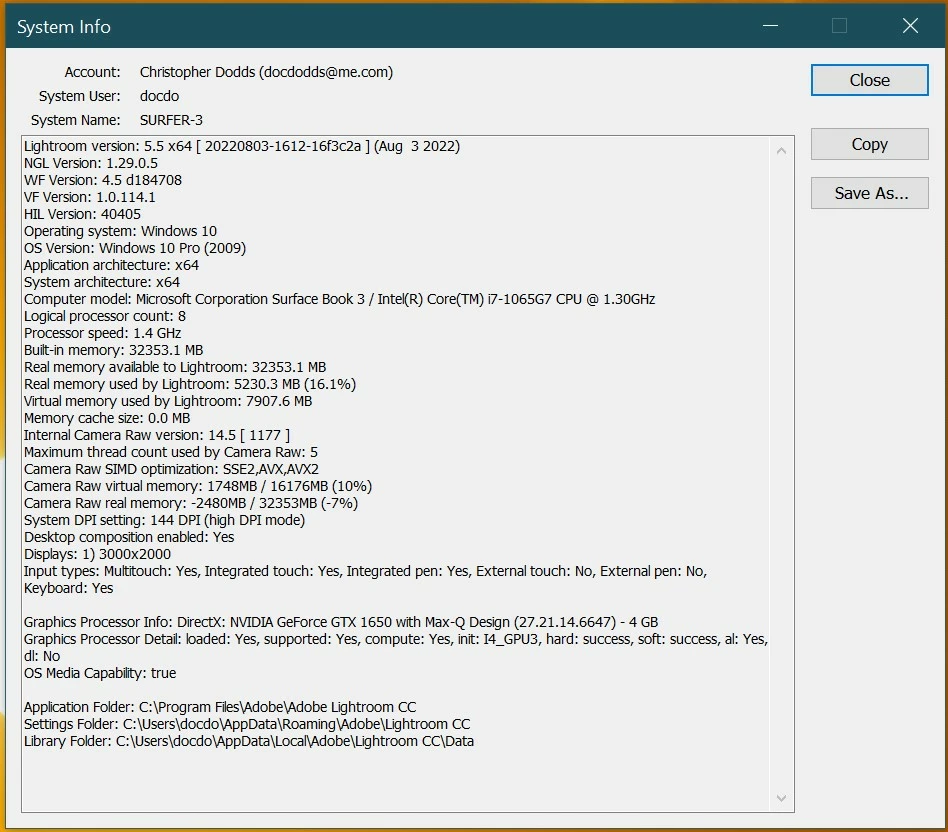Screen dimensions: 948x832
Task: Copy system info to clipboard
Action: click(869, 144)
